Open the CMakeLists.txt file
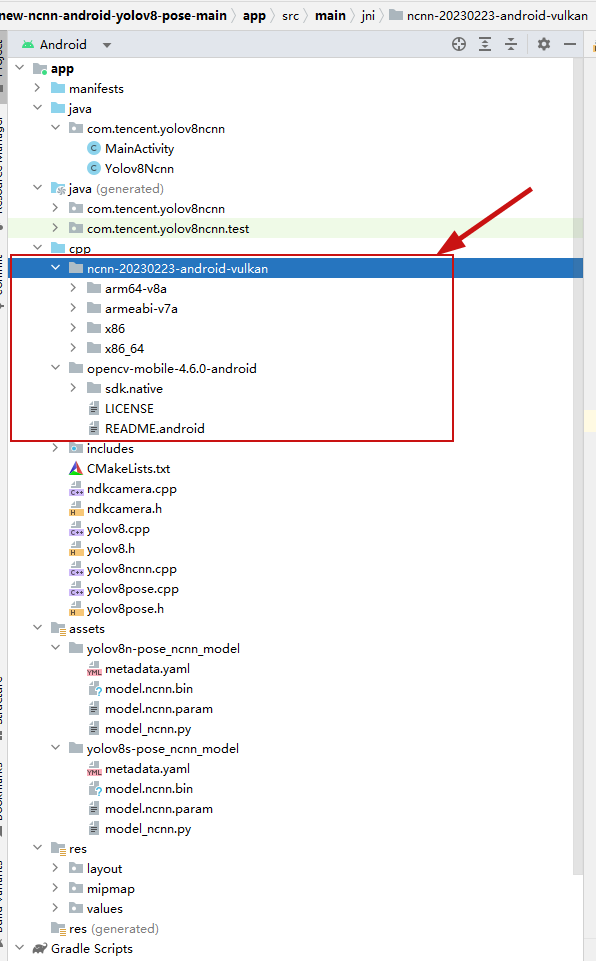 tap(128, 469)
